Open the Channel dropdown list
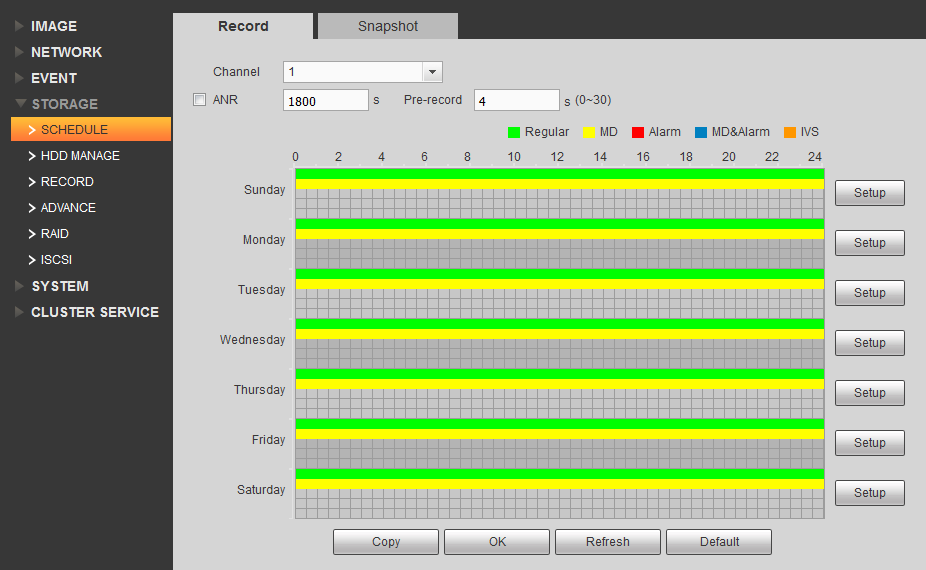 tap(432, 72)
